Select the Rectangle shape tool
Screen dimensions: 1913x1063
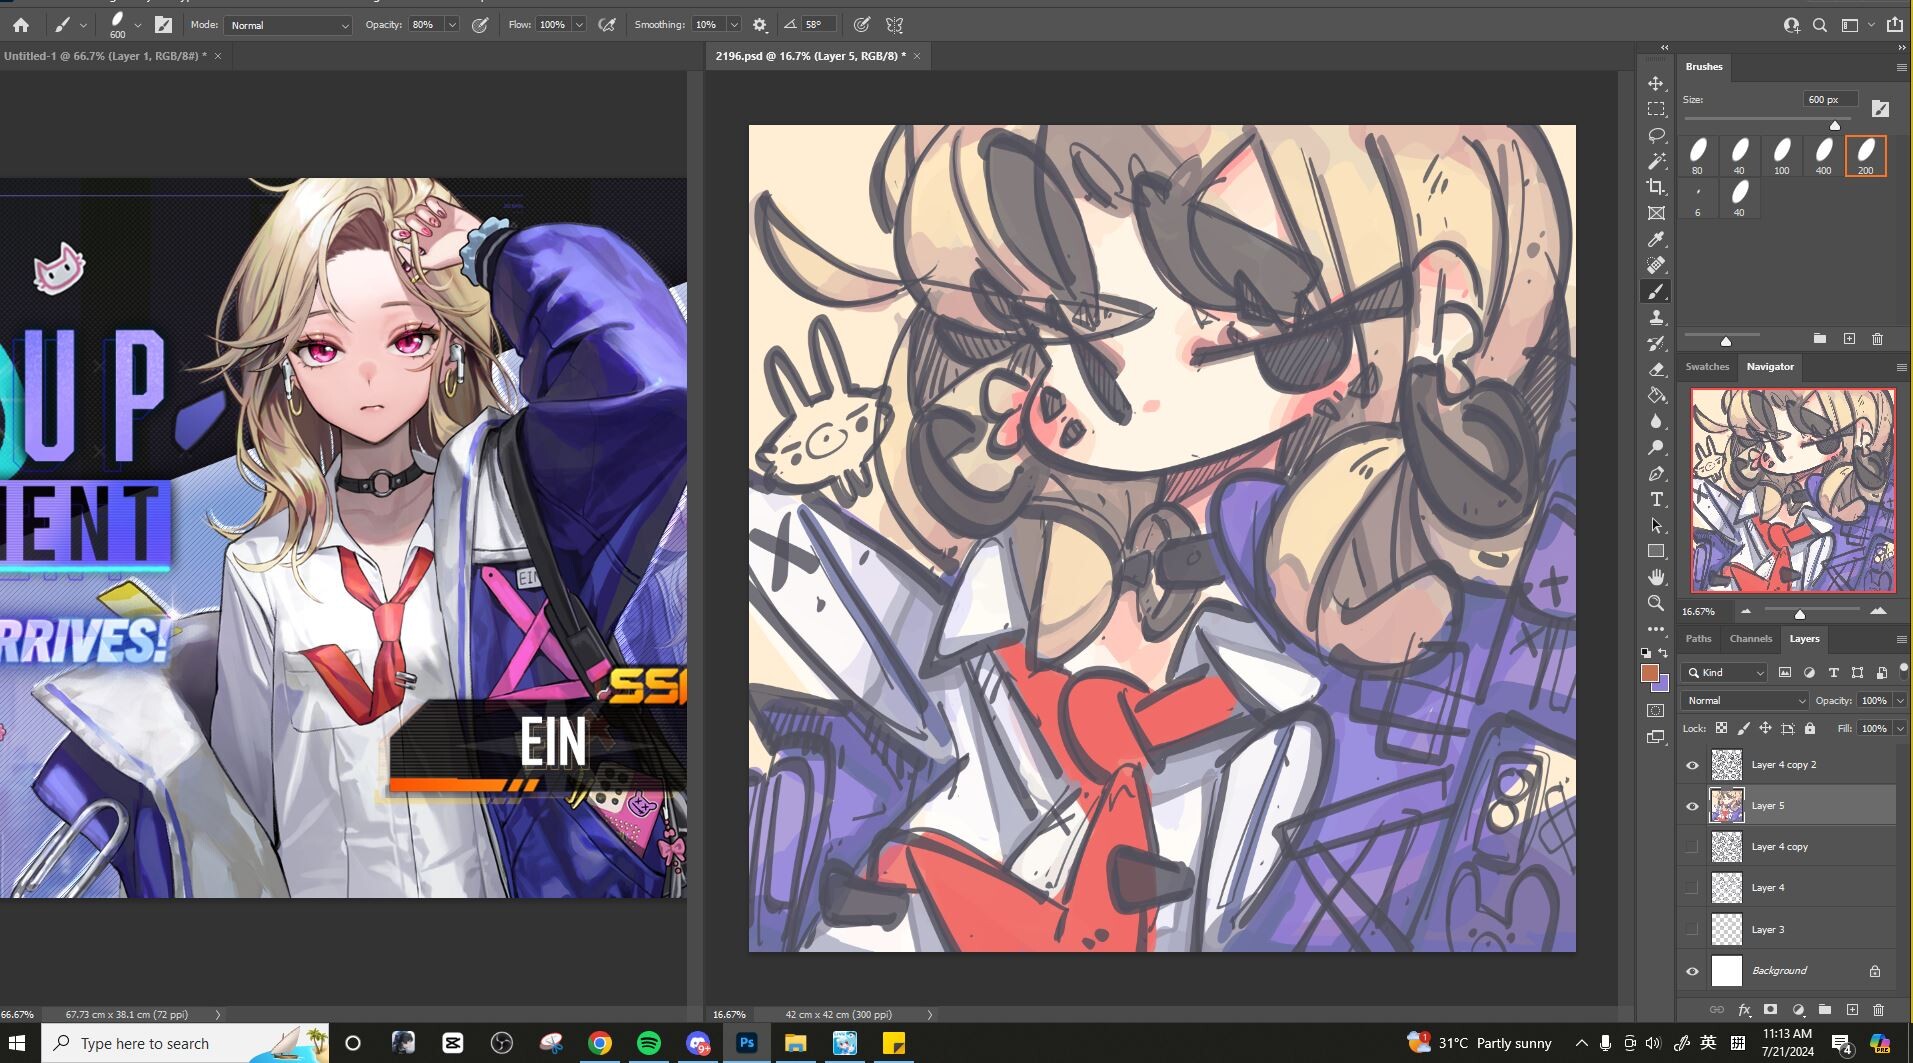1656,551
